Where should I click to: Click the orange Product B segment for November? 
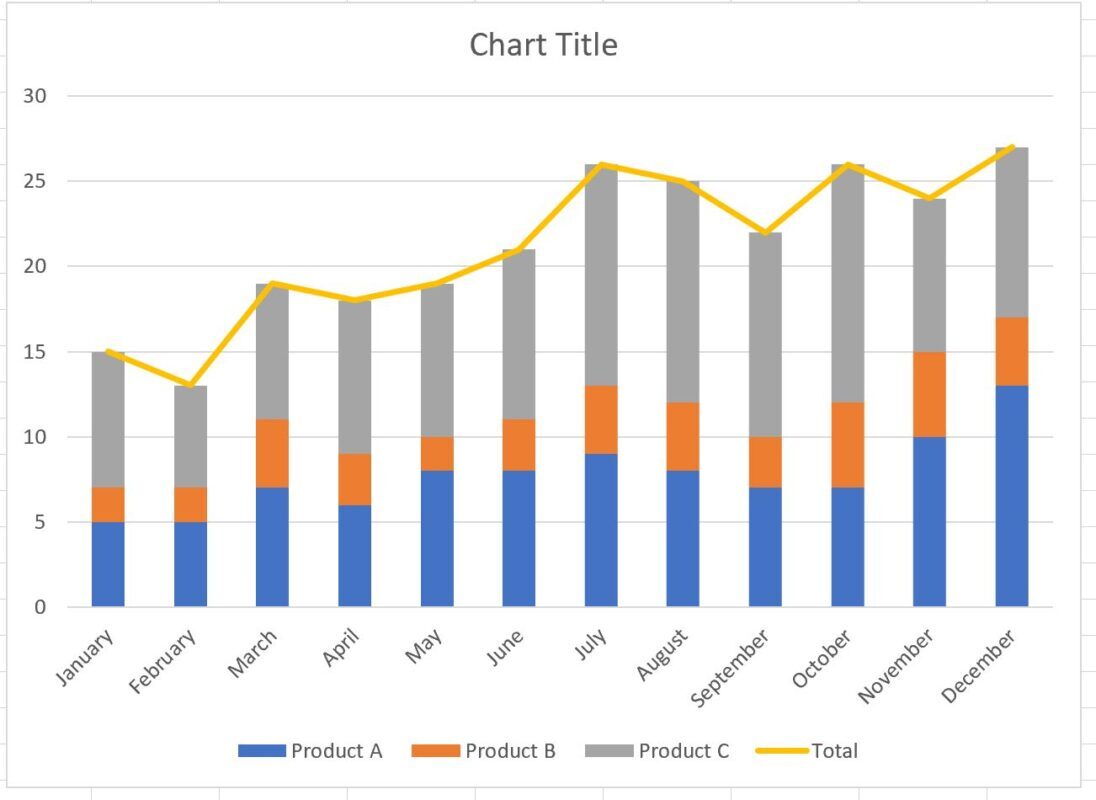929,394
